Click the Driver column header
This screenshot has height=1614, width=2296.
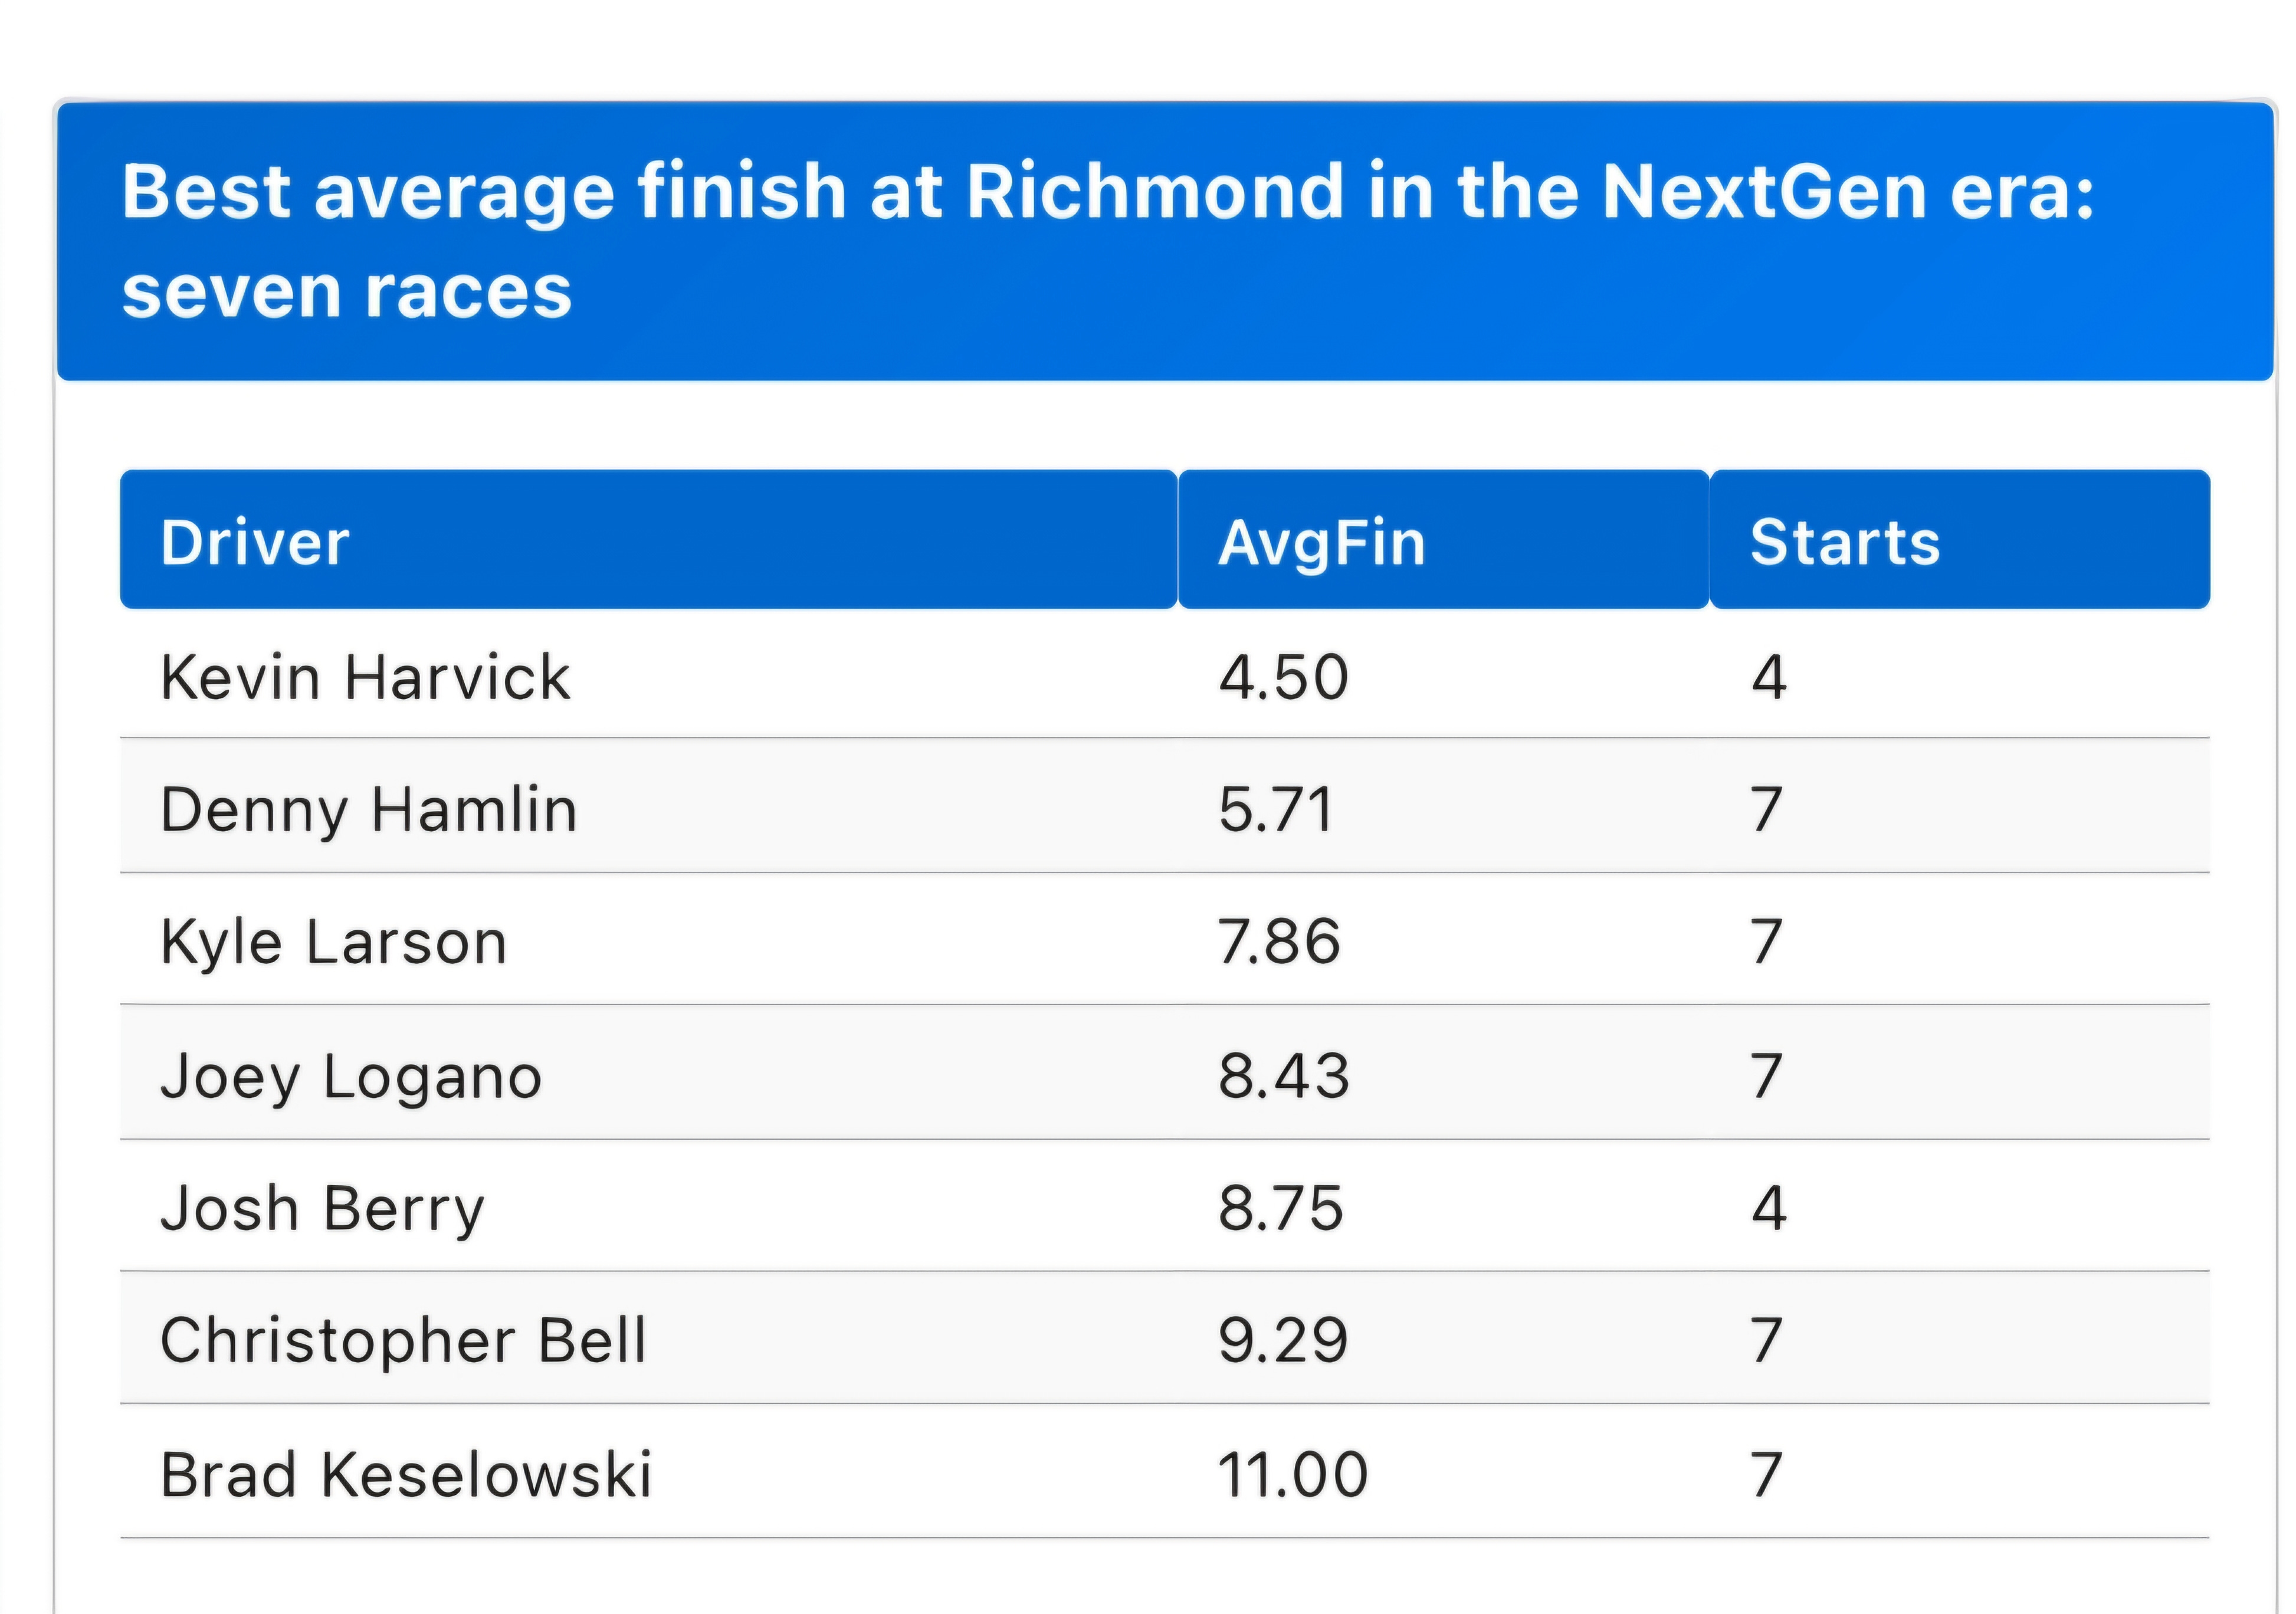click(x=648, y=540)
